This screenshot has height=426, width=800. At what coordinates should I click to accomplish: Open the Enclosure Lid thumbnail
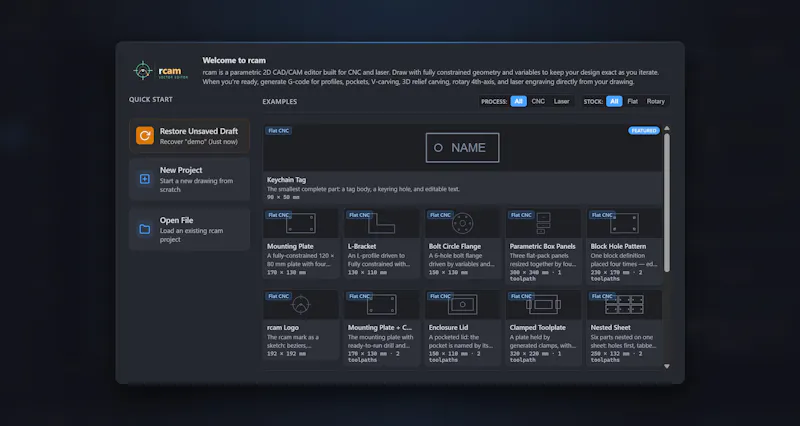point(463,305)
